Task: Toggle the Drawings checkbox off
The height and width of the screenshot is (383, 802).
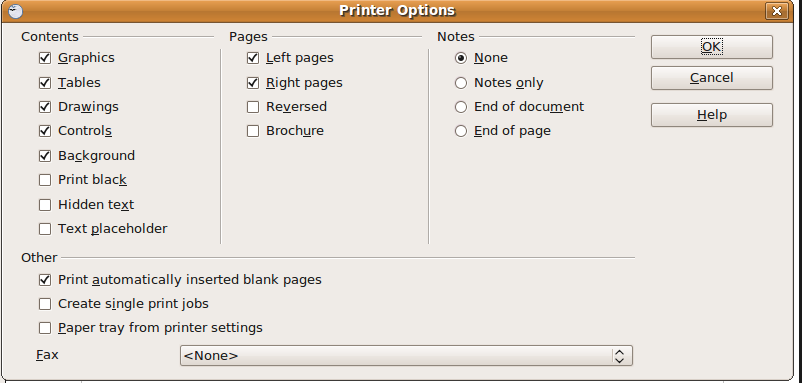Action: pos(45,106)
